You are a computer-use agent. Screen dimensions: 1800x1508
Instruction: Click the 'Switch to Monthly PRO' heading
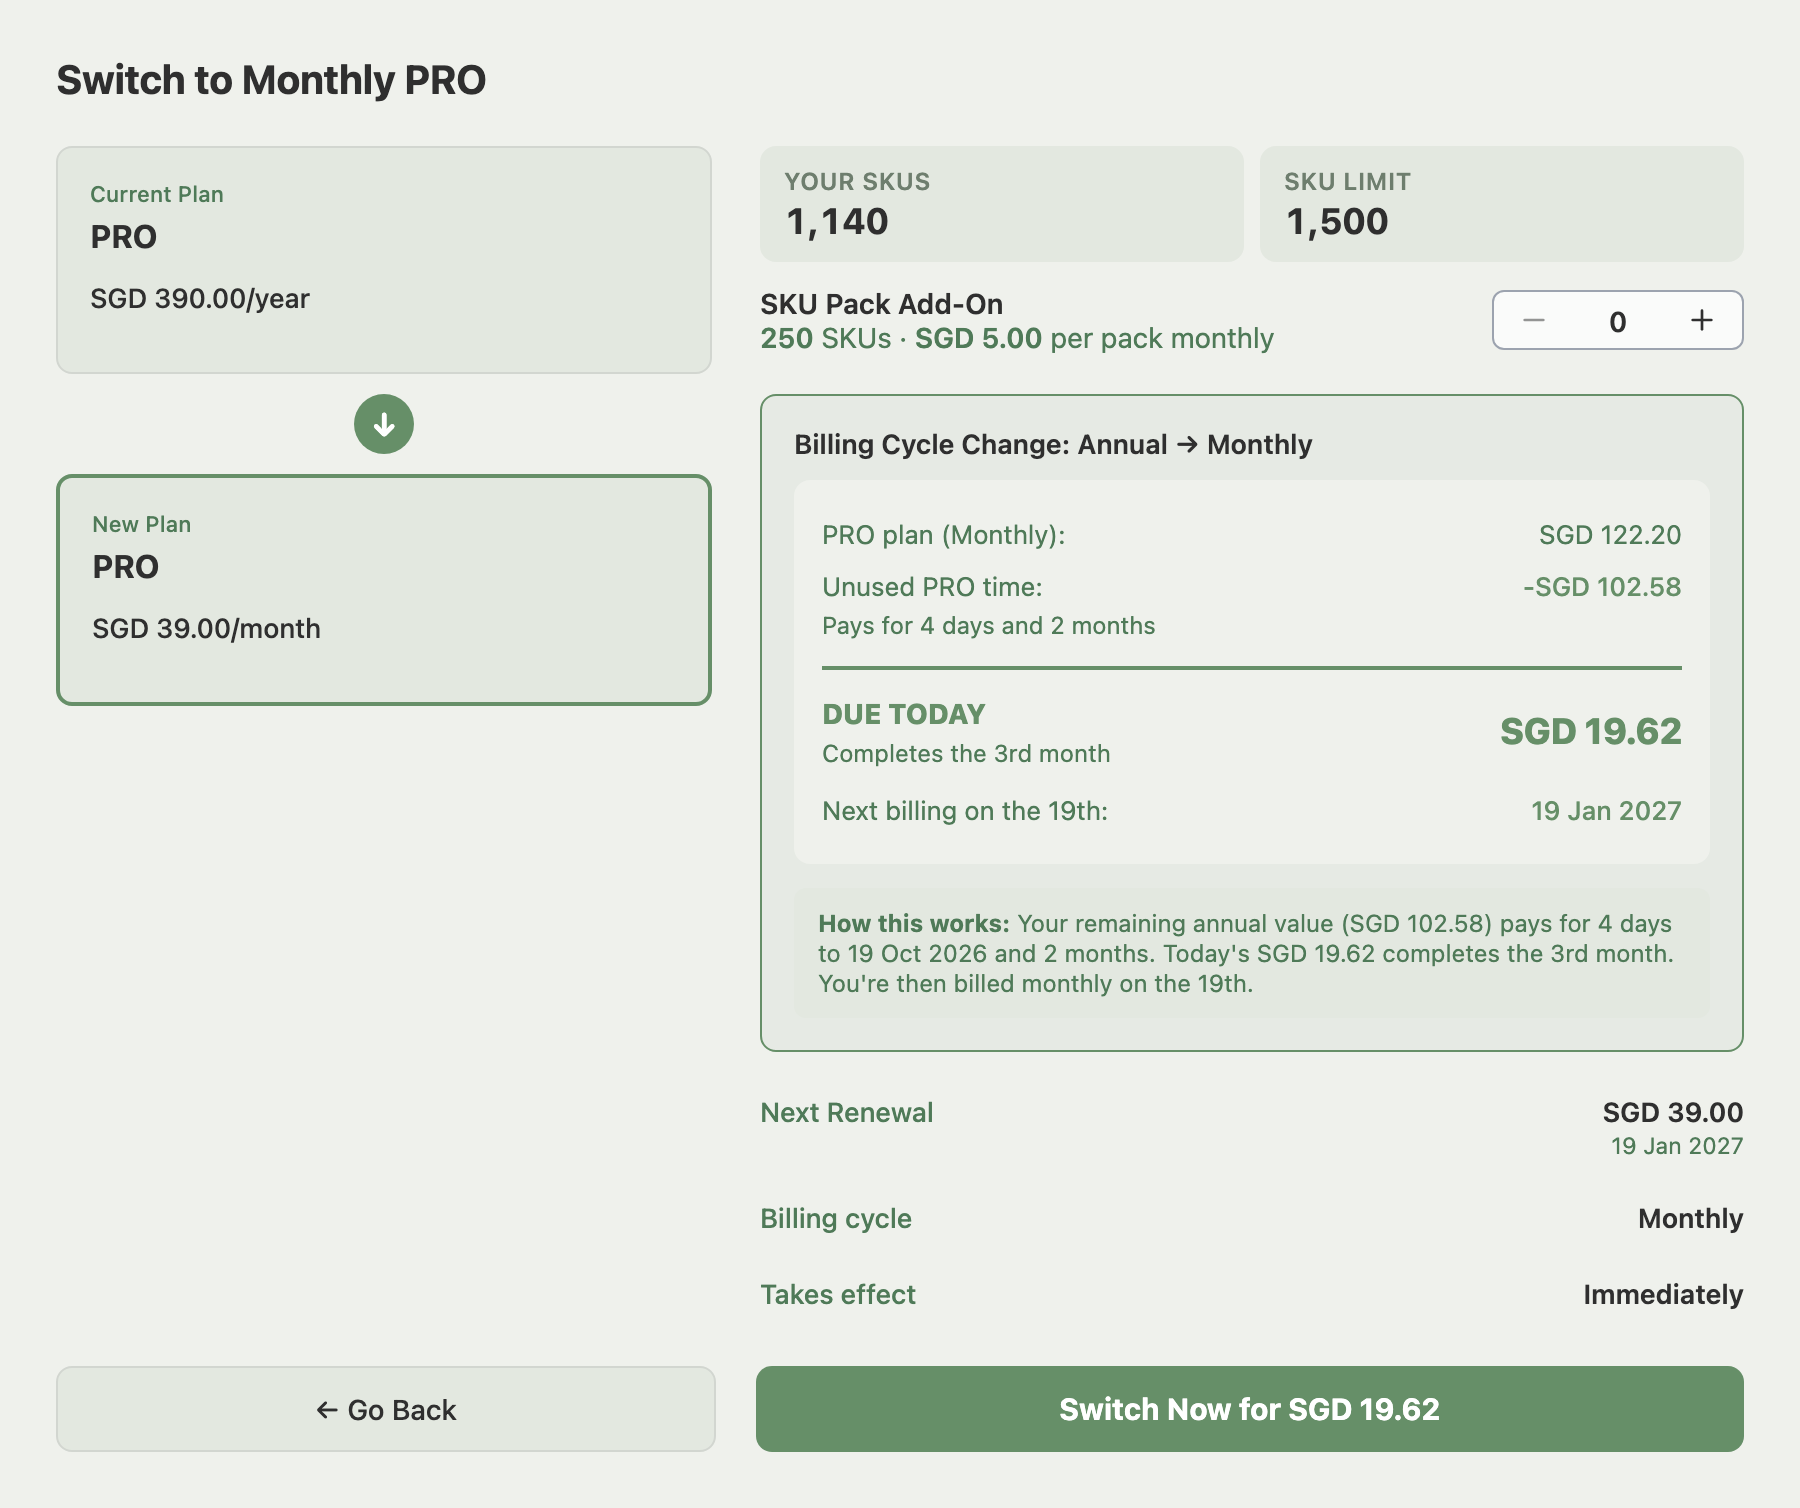coord(271,80)
